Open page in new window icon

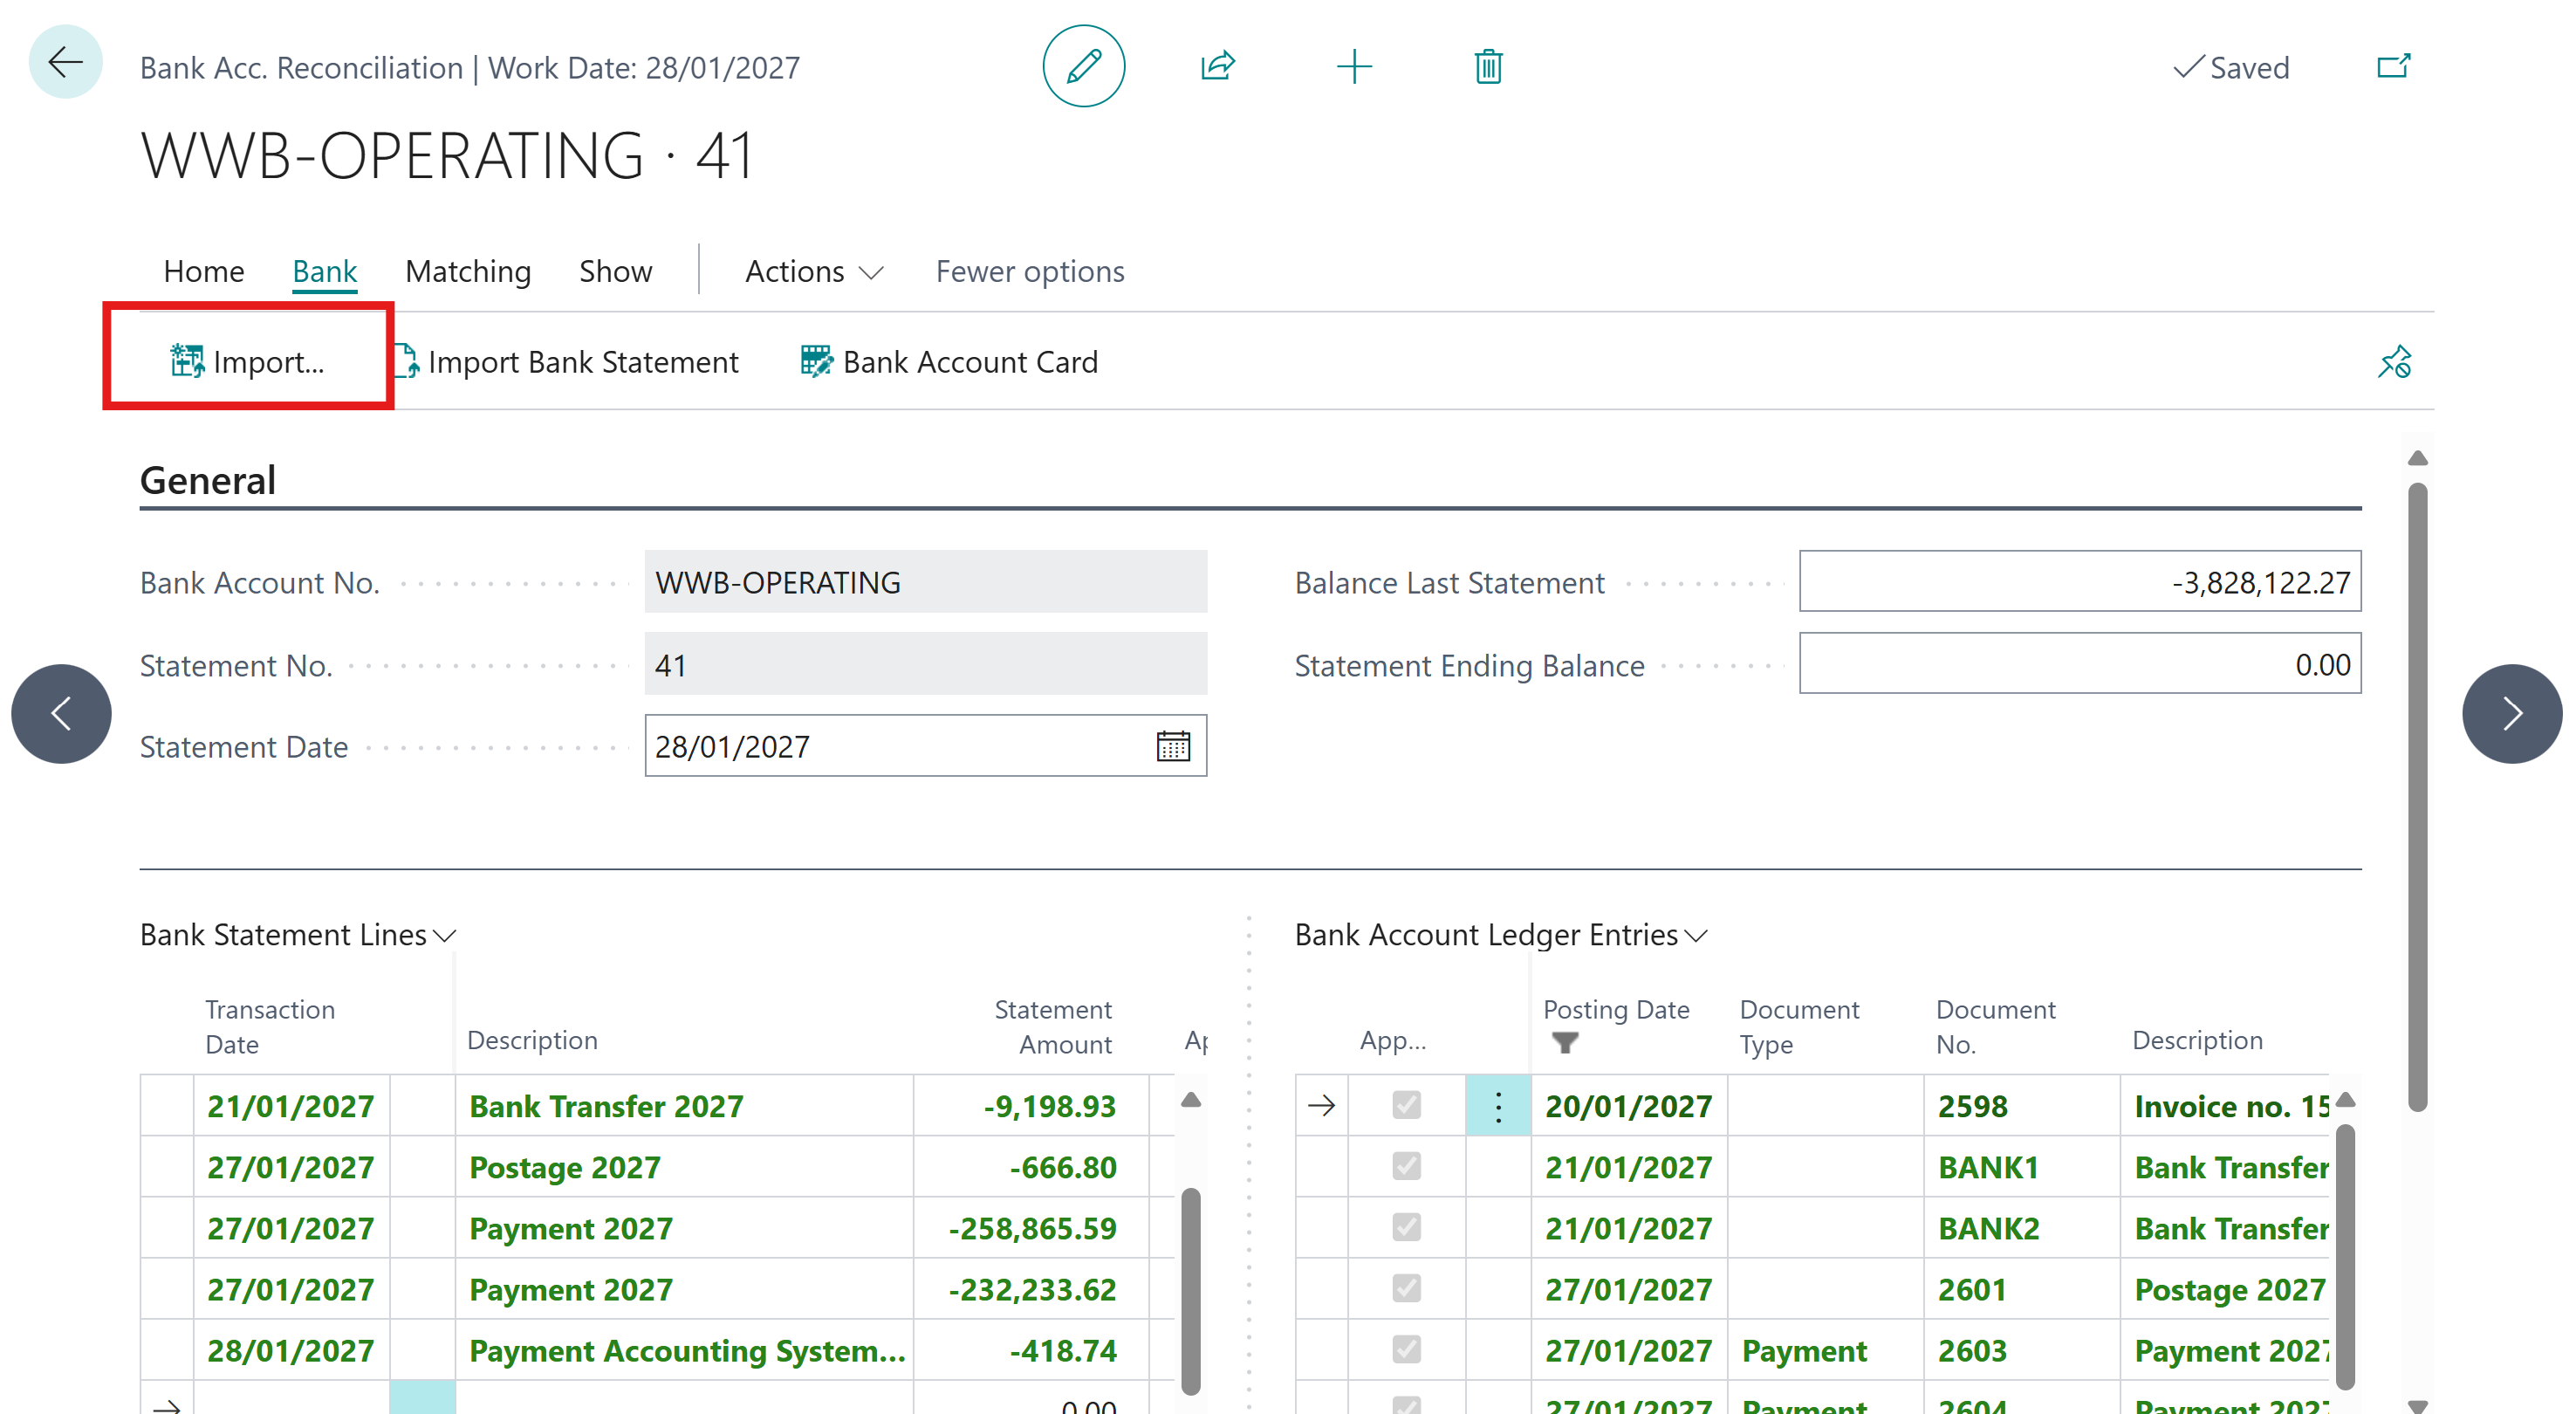2392,66
